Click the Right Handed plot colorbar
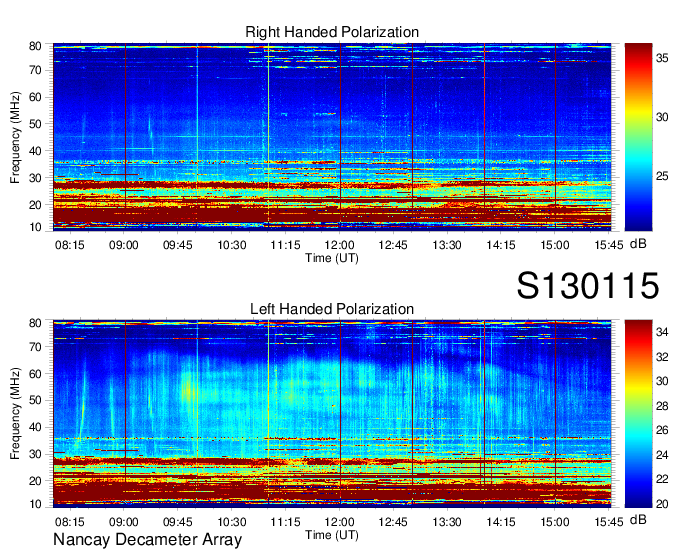Viewport: 680px width, 552px height. pyautogui.click(x=638, y=137)
